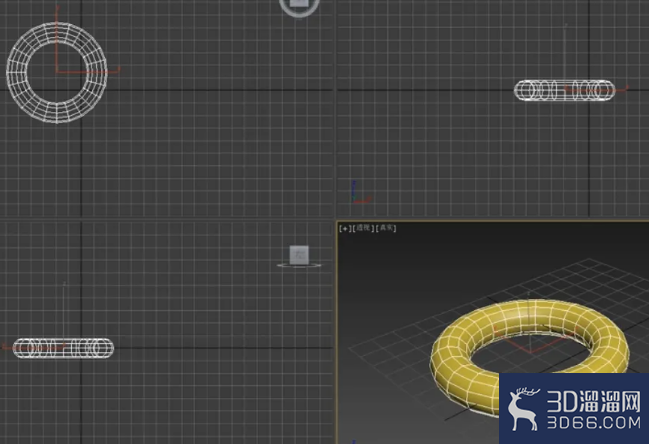Viewport: 649px width, 444px height.
Task: Open the [+] viewport general menu
Action: (344, 228)
